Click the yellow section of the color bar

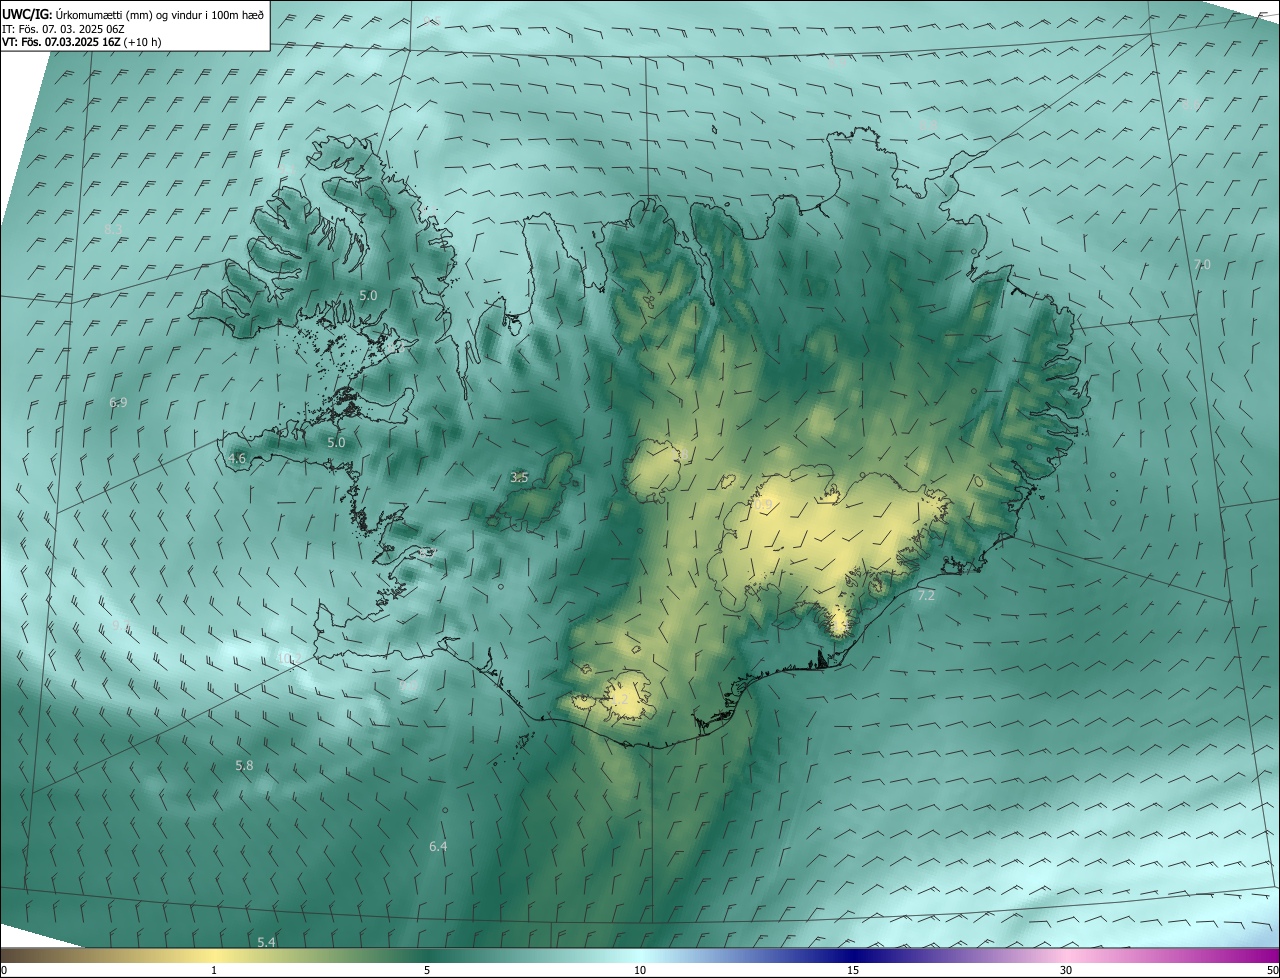(x=214, y=956)
